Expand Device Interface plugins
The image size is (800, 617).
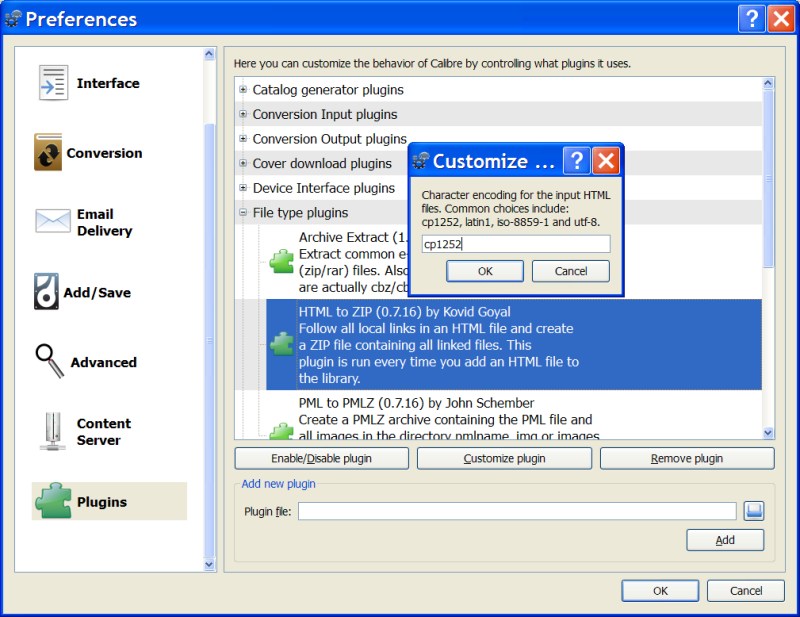243,187
